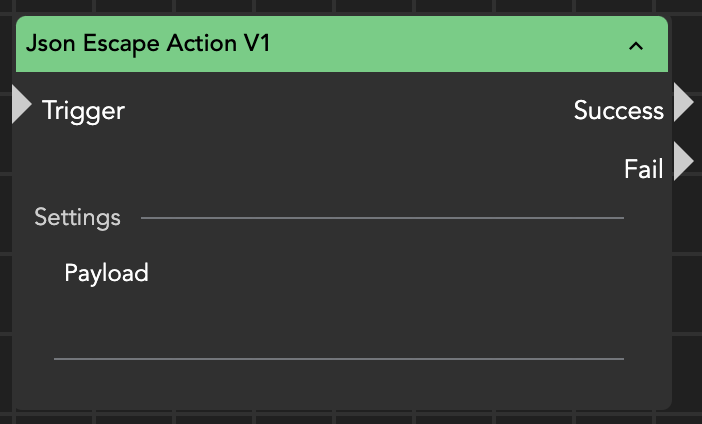Select the Fail output label
This screenshot has height=424, width=702.
coord(643,169)
